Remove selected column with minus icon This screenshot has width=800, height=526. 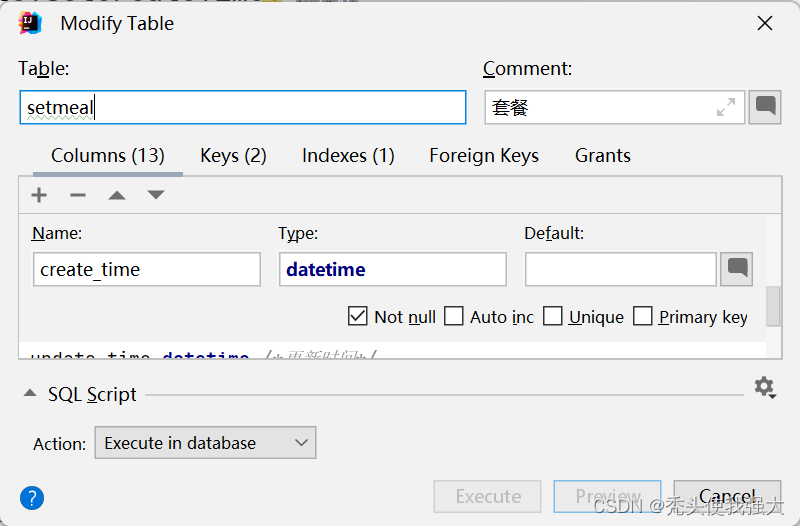pos(78,195)
